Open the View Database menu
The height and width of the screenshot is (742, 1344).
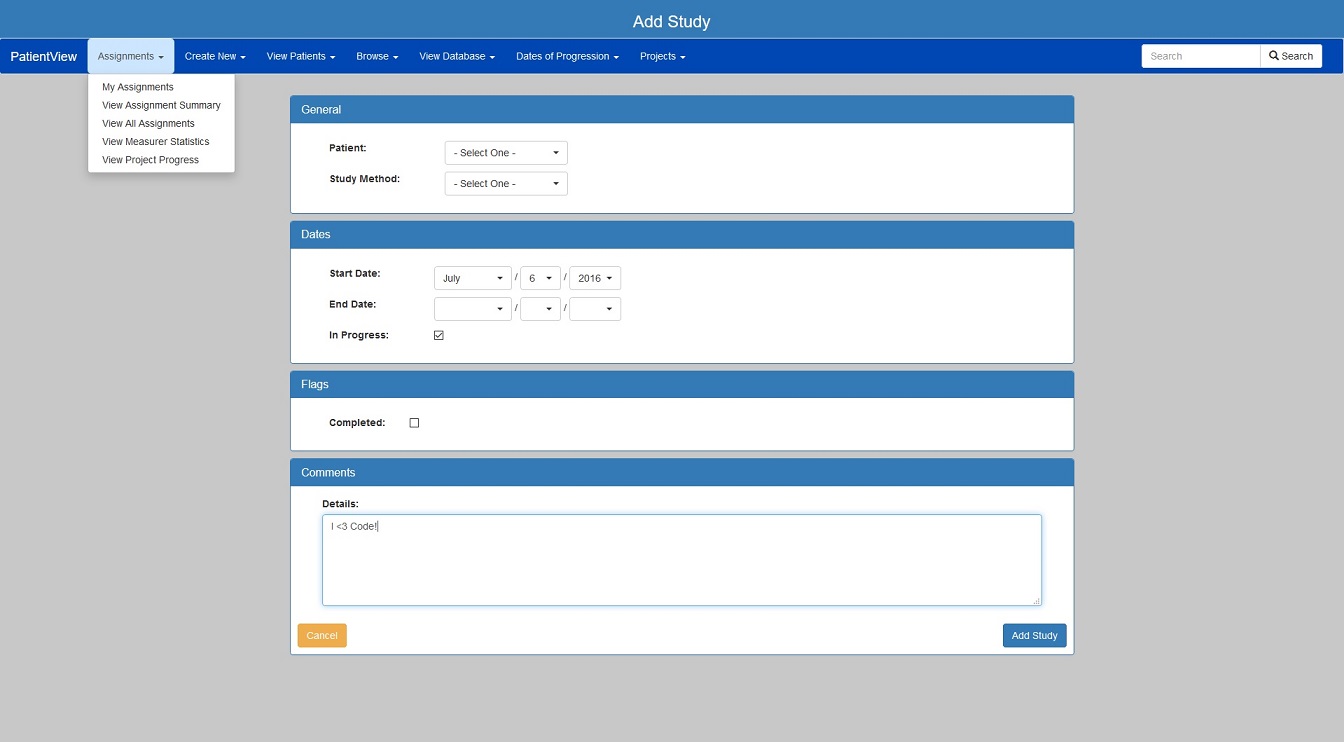pos(457,57)
